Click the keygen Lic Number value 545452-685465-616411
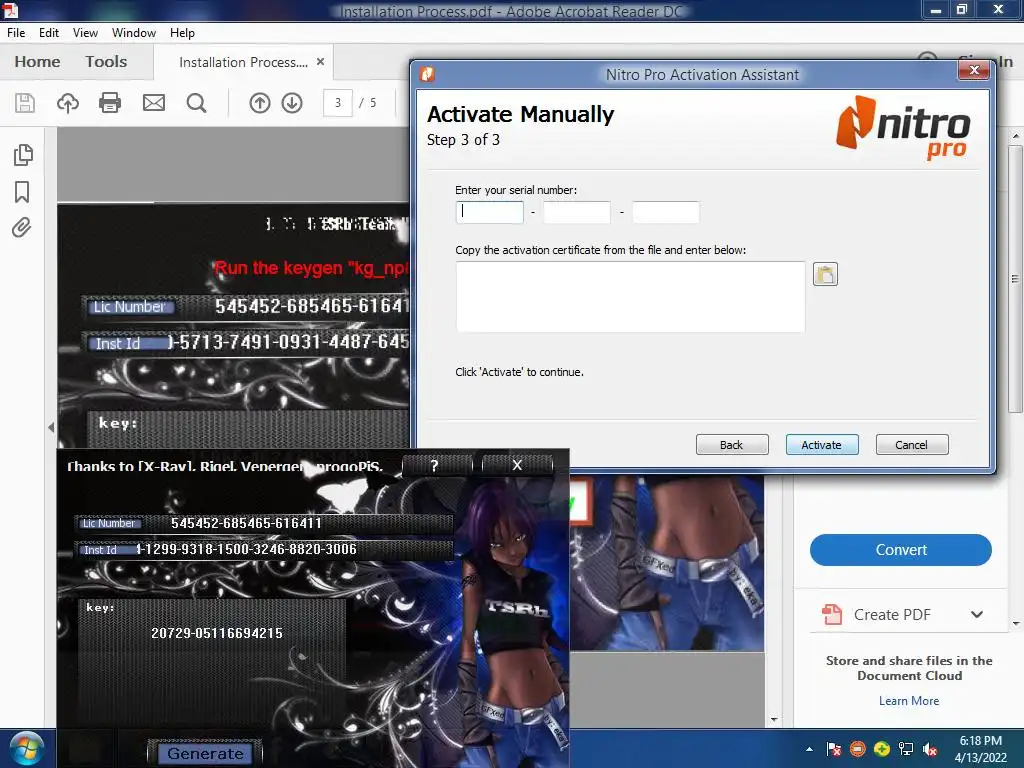Screen dimensions: 1024x768 coord(246,523)
